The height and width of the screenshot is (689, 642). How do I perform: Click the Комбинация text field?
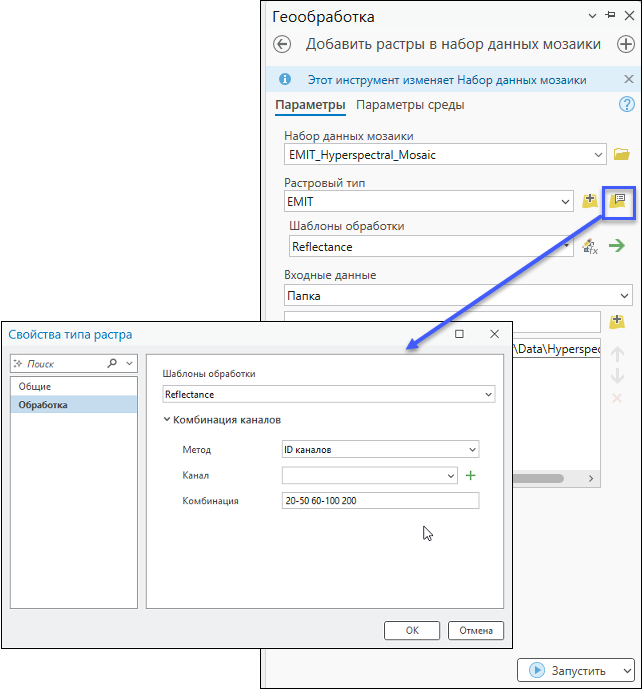380,500
